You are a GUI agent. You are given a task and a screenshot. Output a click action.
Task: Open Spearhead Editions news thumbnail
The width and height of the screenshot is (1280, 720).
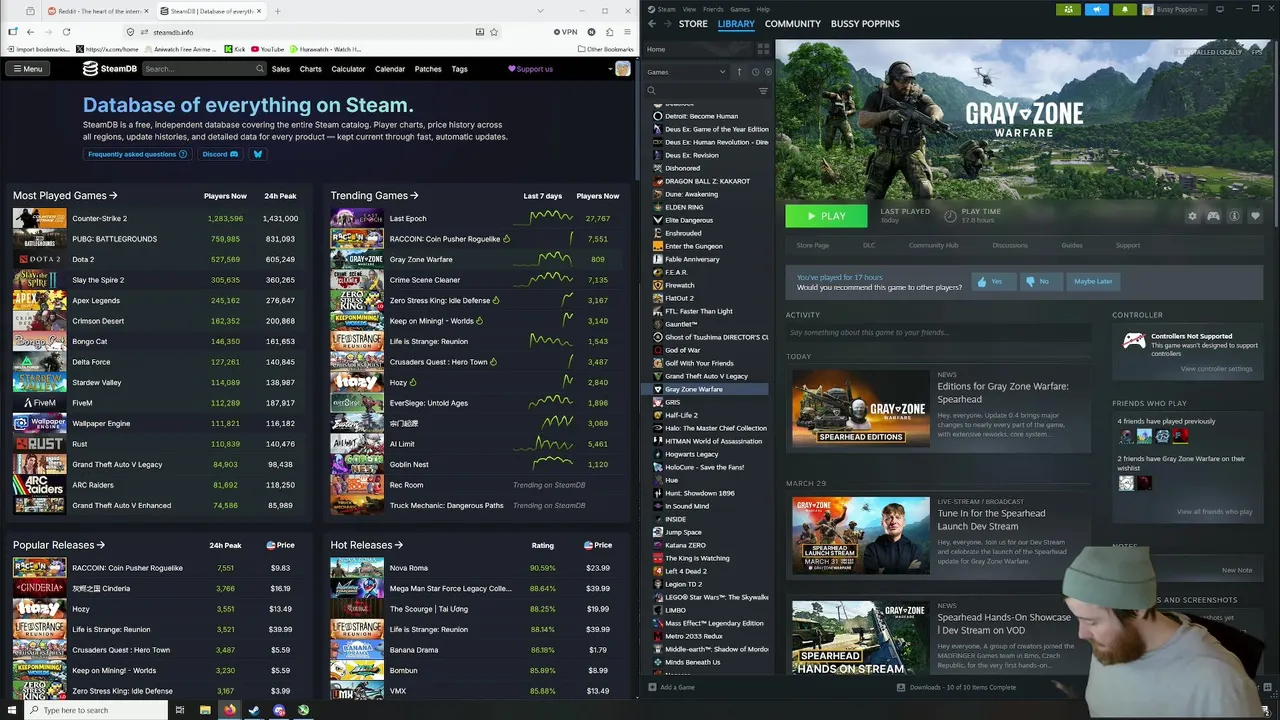tap(861, 408)
